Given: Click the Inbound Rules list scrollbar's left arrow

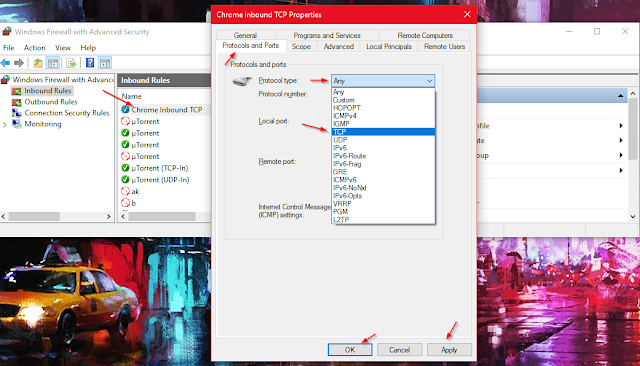Looking at the screenshot, I should (x=123, y=216).
